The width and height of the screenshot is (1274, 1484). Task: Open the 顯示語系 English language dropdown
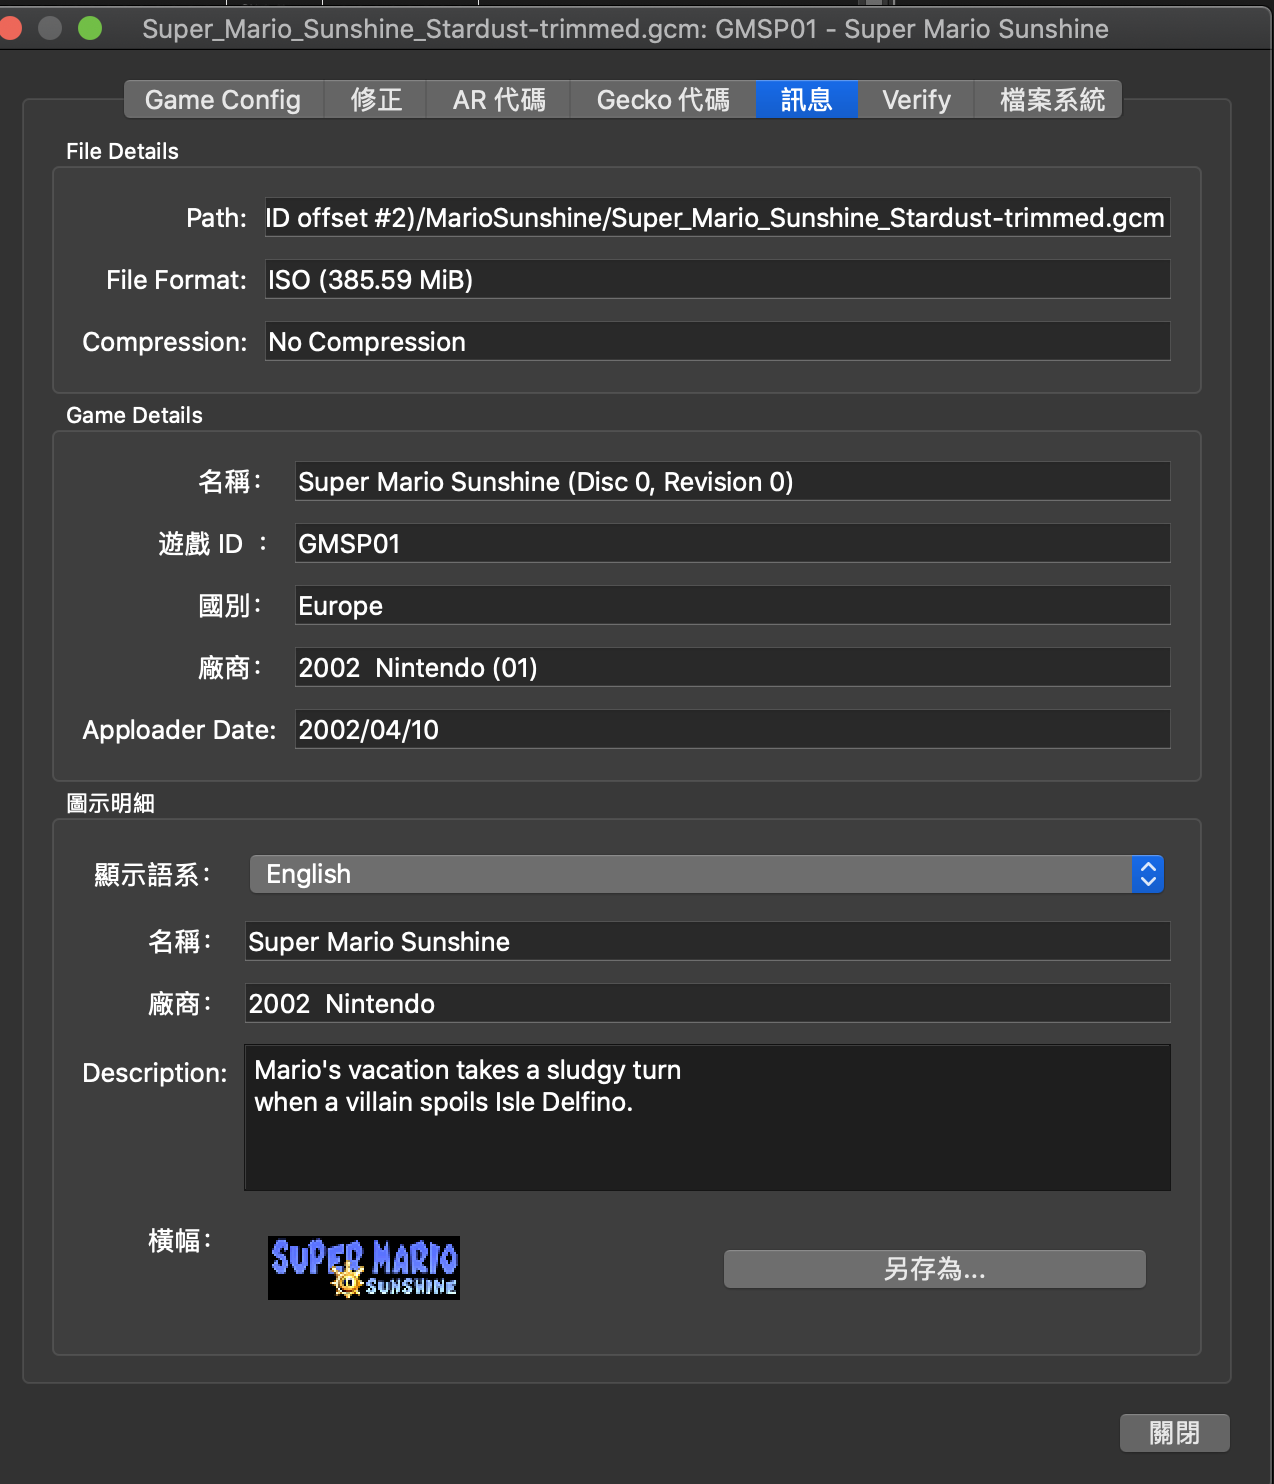point(706,874)
